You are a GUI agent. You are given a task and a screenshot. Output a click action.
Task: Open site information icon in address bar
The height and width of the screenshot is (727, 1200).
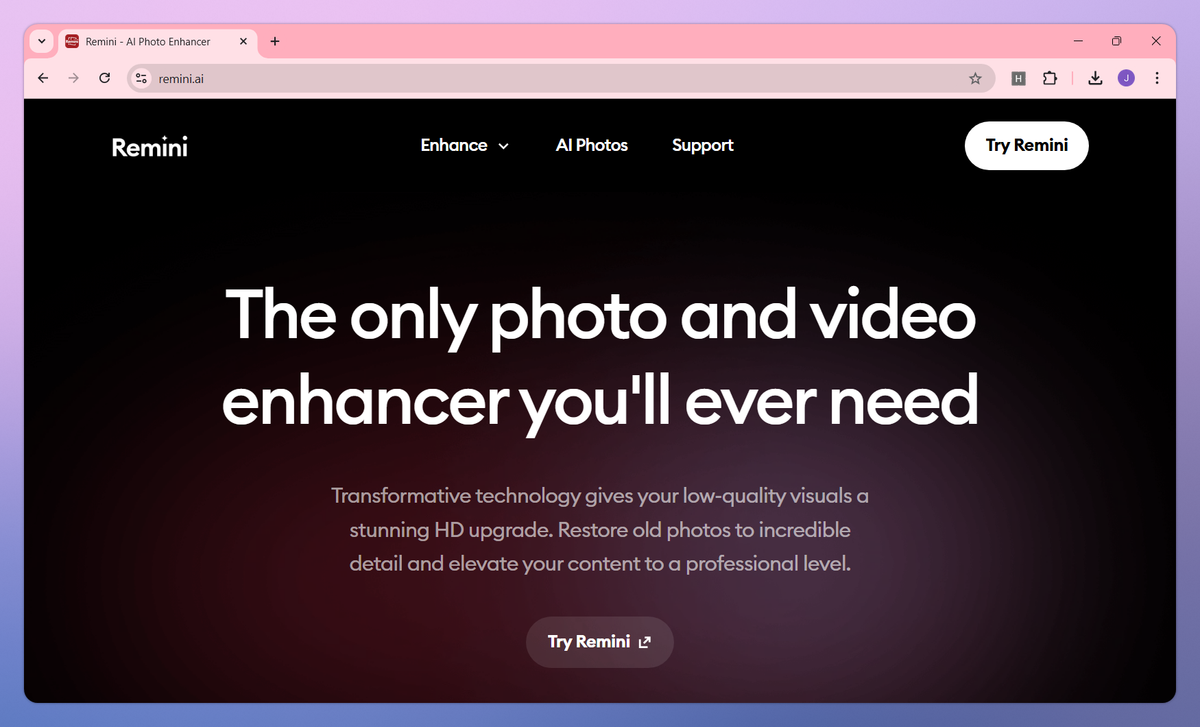(141, 78)
